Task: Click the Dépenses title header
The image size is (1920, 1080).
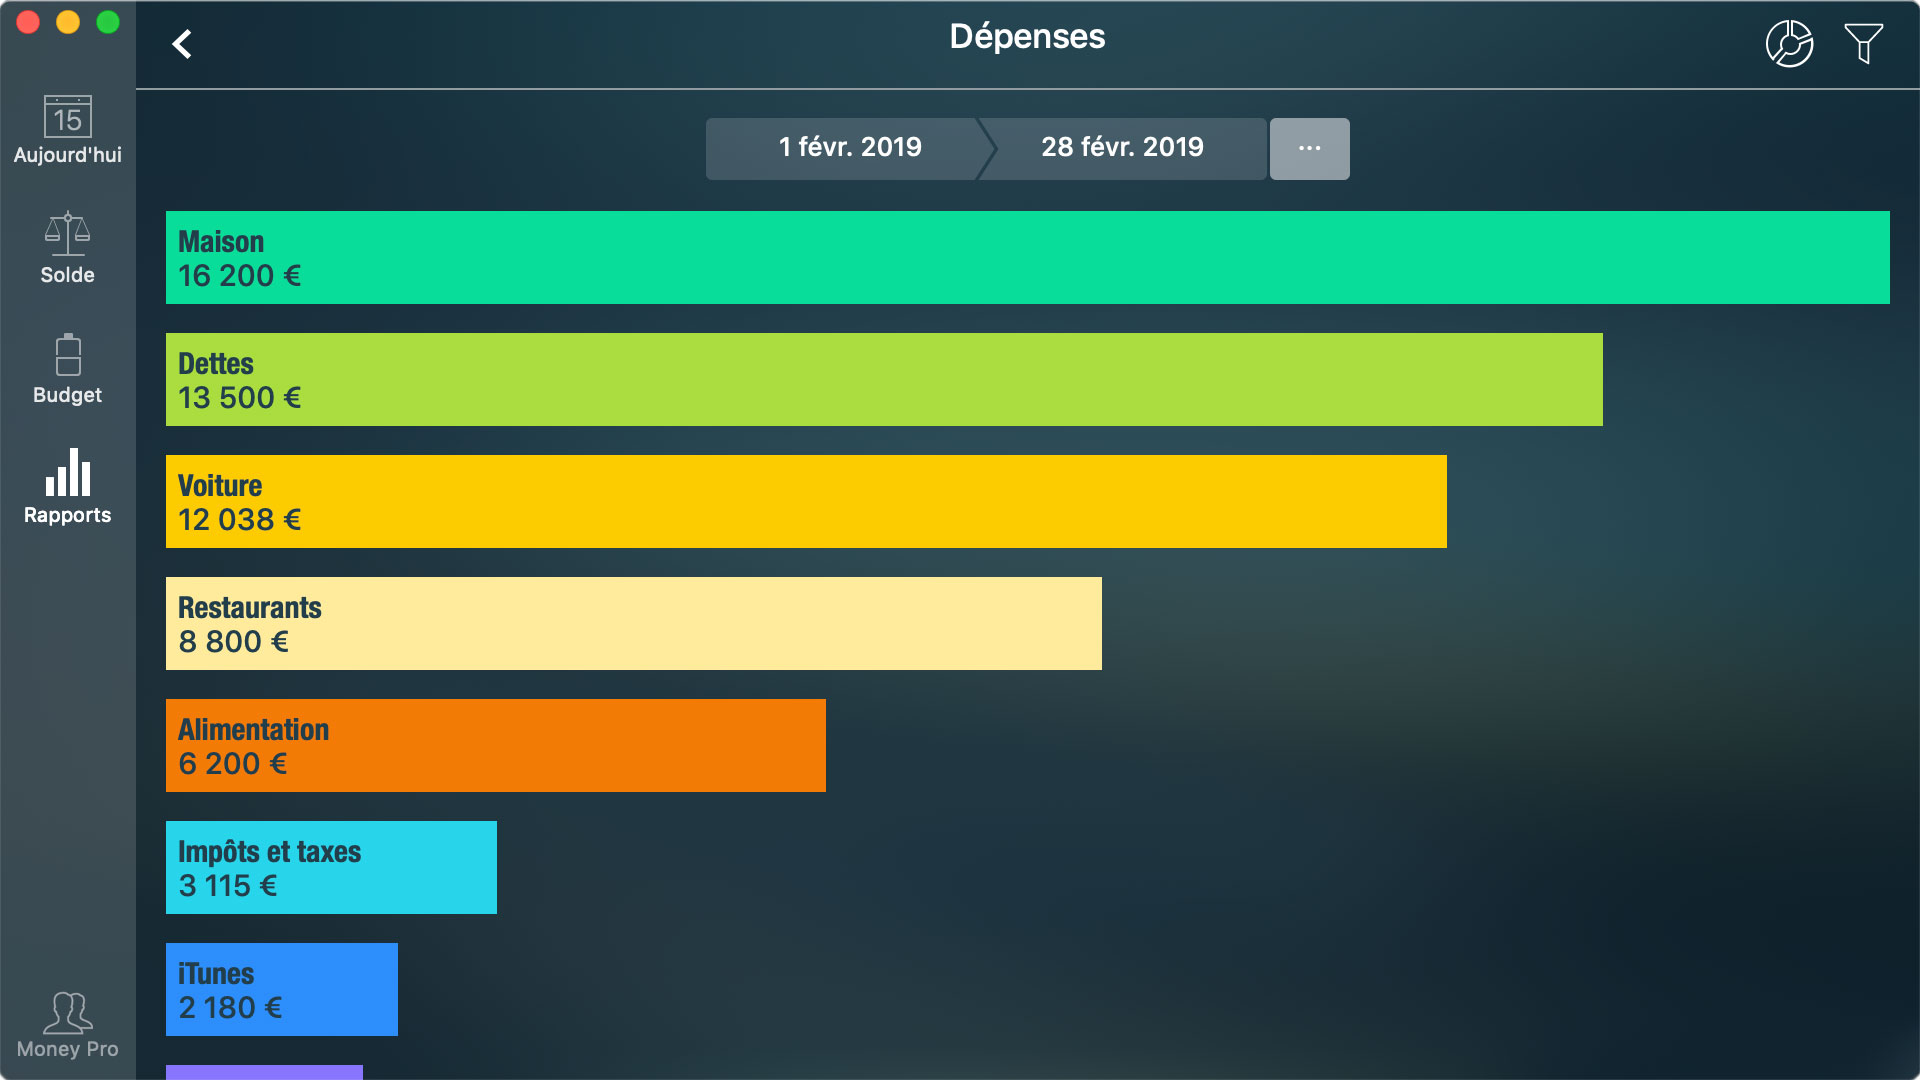Action: click(x=1027, y=37)
